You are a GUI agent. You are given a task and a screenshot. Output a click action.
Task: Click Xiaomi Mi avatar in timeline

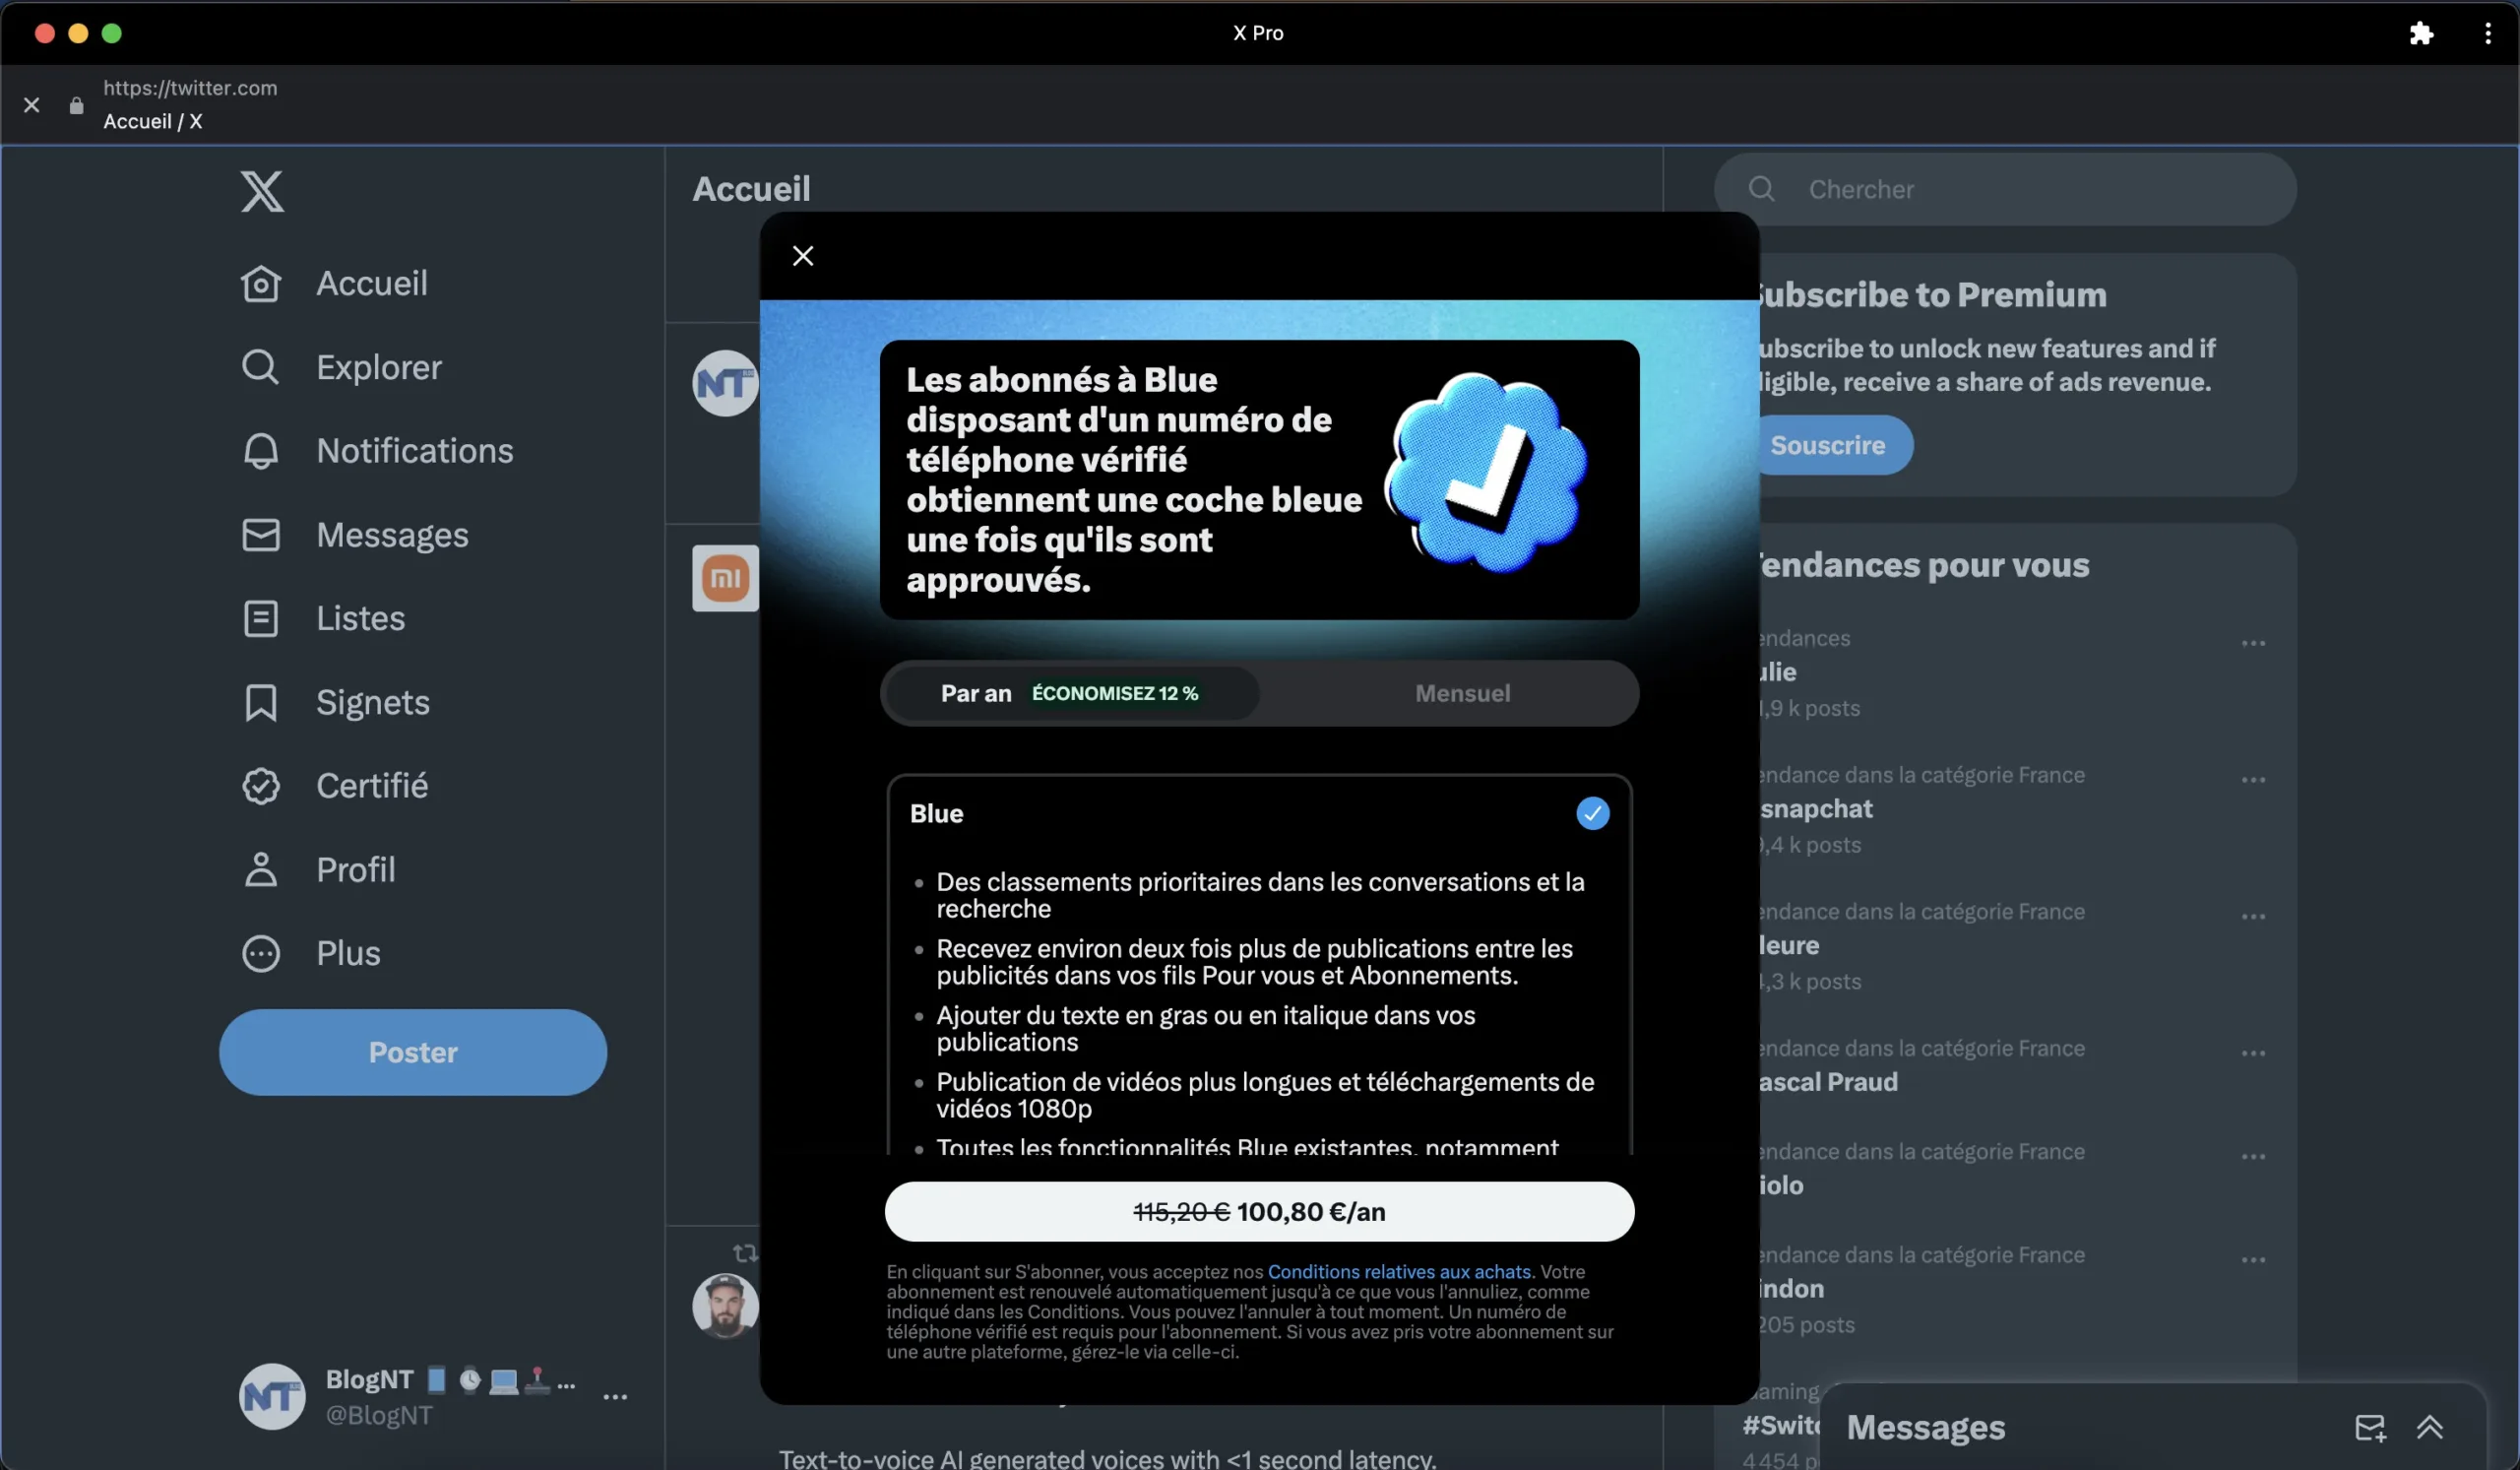point(725,578)
